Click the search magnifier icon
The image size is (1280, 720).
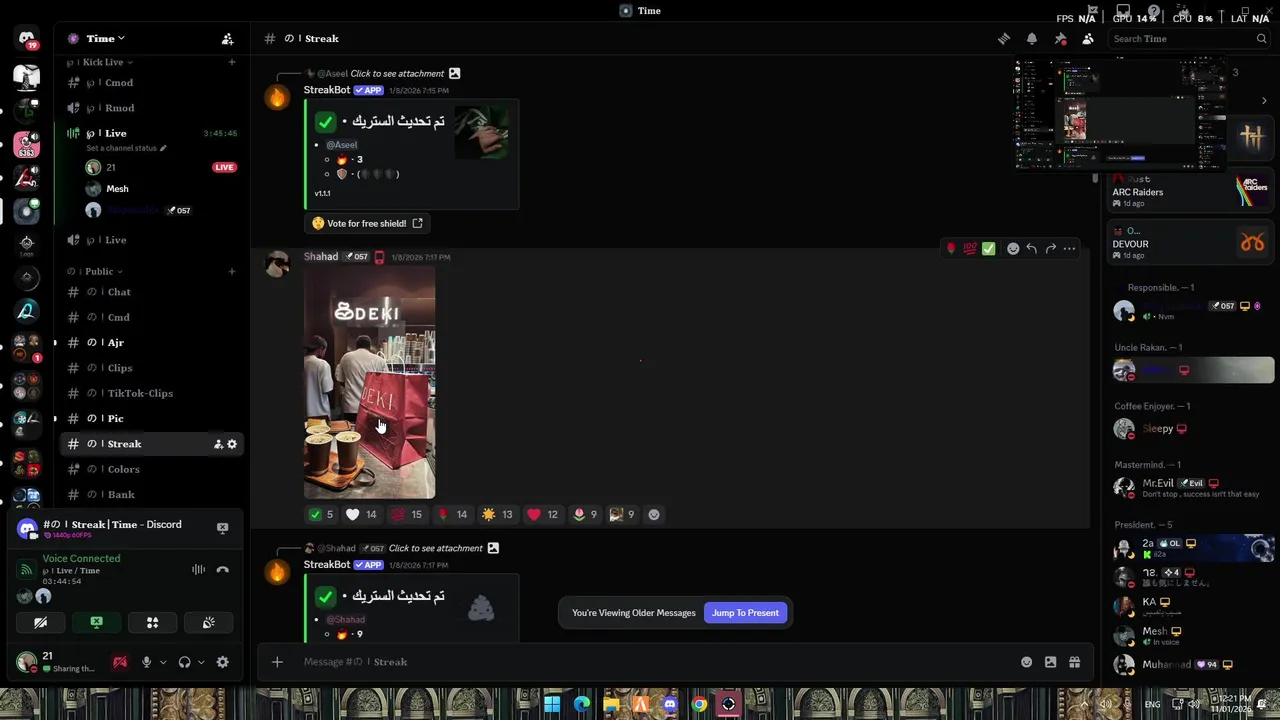pyautogui.click(x=1261, y=39)
